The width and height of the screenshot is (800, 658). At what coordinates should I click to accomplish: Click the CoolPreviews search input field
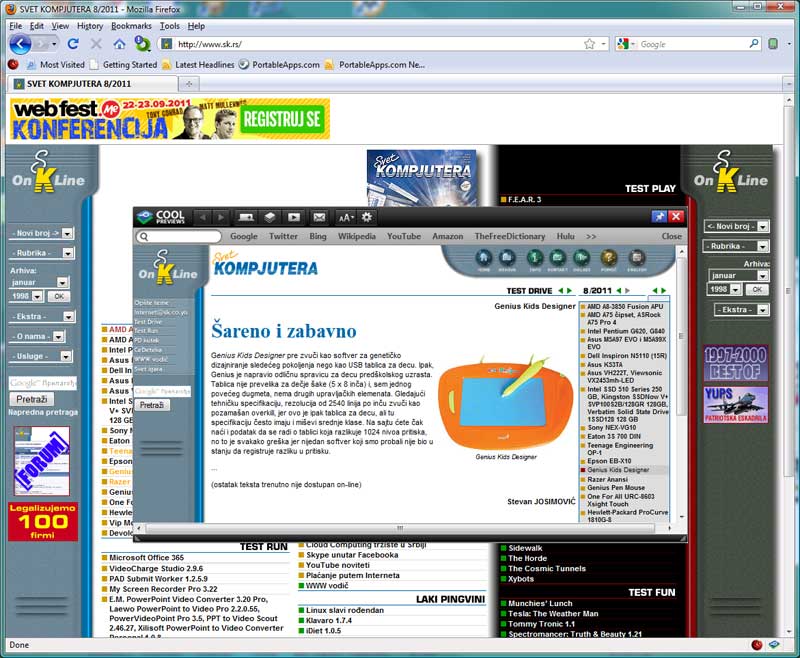click(x=179, y=236)
